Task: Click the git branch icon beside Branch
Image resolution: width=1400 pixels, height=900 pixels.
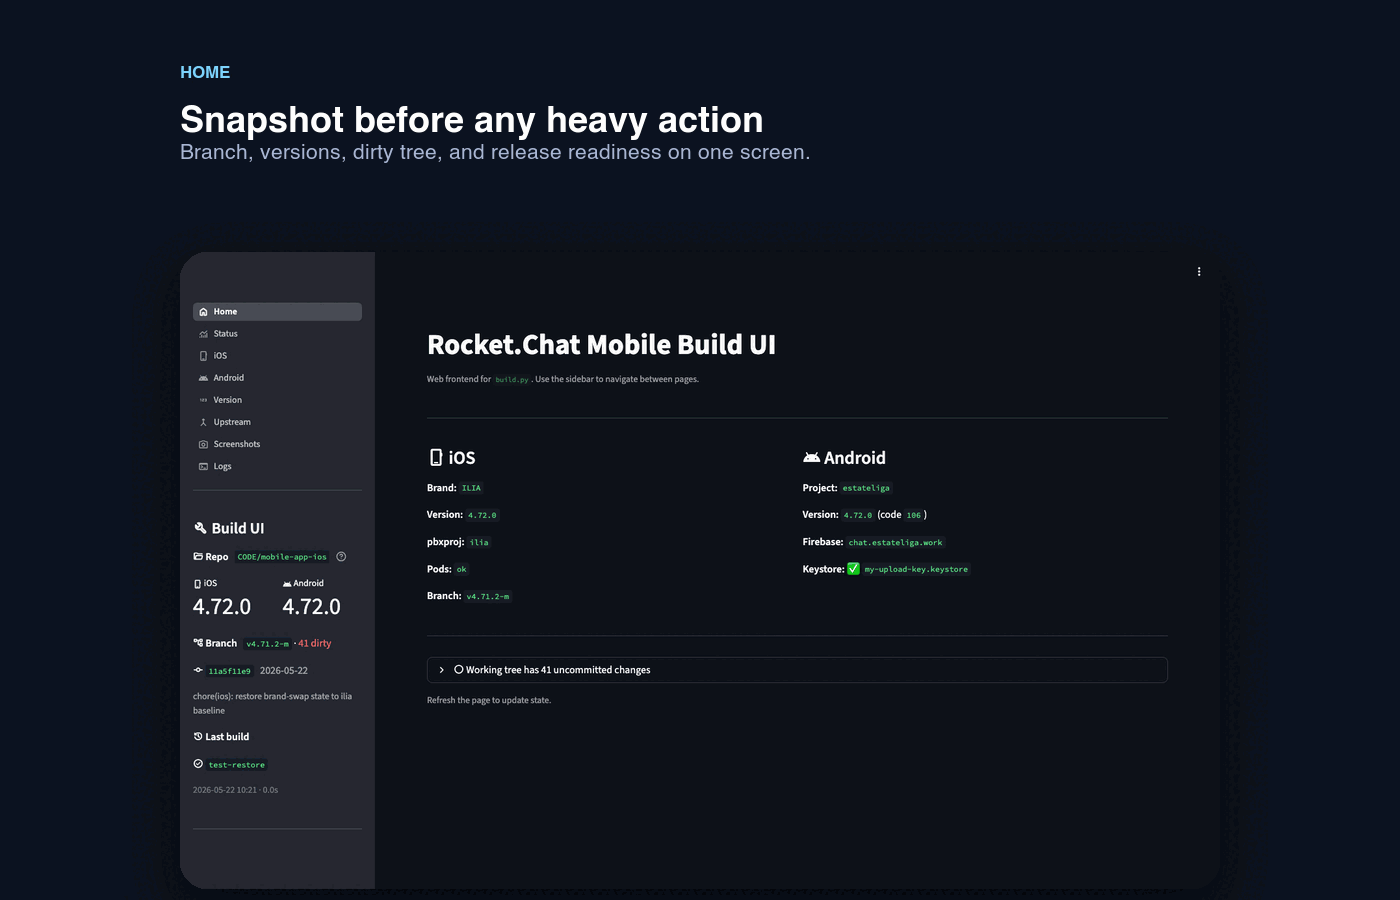Action: pos(198,643)
